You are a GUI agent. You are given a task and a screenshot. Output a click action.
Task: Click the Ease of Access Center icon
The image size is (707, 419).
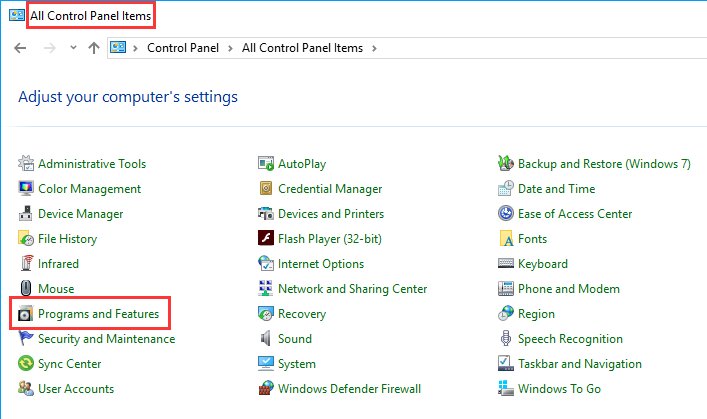click(x=505, y=213)
